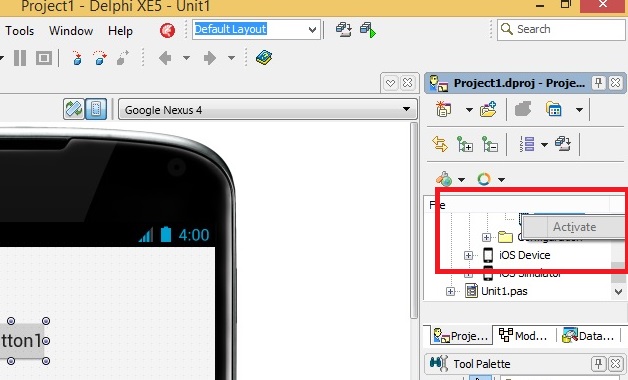This screenshot has height=380, width=628.
Task: Switch to the Model View tab
Action: 523,336
